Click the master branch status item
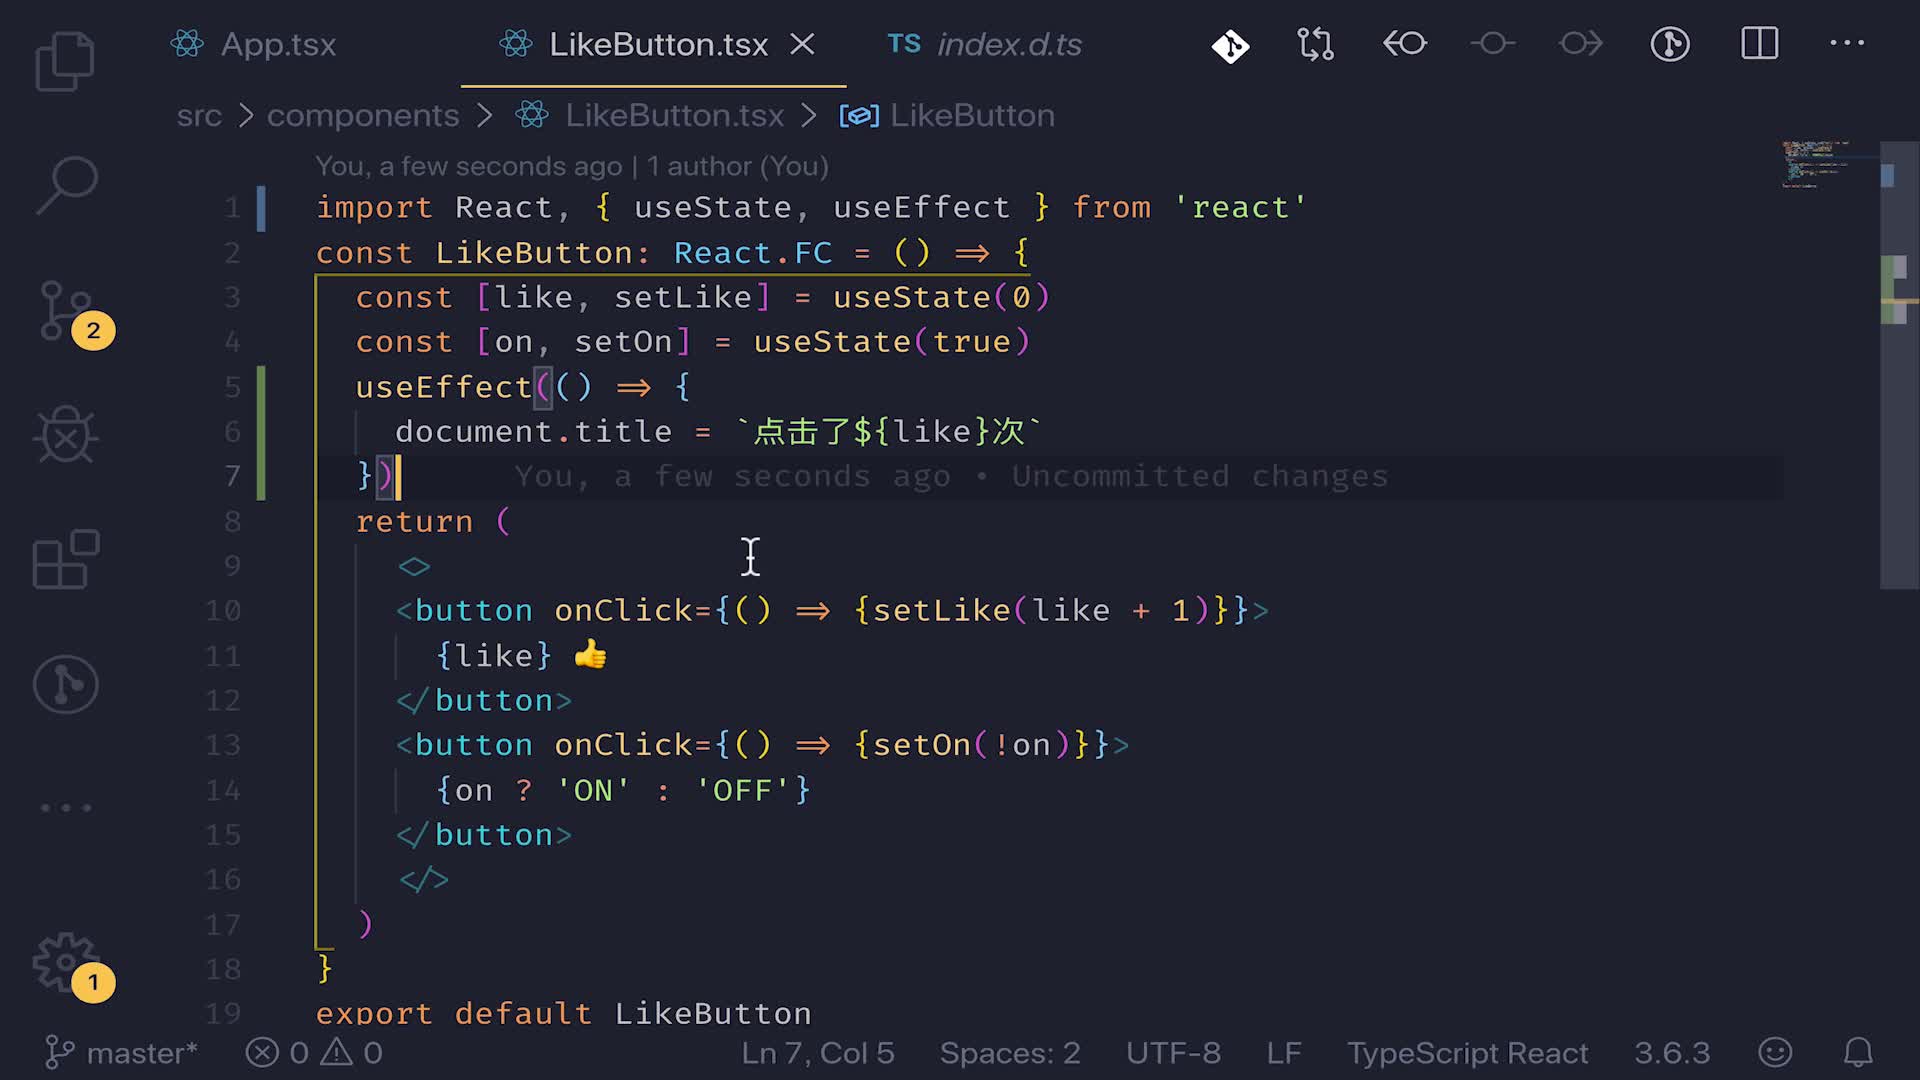1920x1080 pixels. coord(122,1053)
